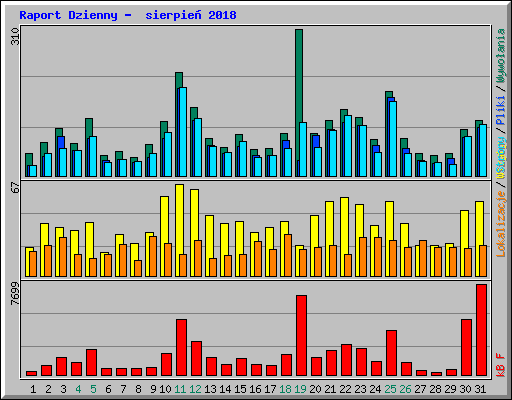Click the red KB F legend label
Screen dimensions: 512x400
click(x=501, y=365)
